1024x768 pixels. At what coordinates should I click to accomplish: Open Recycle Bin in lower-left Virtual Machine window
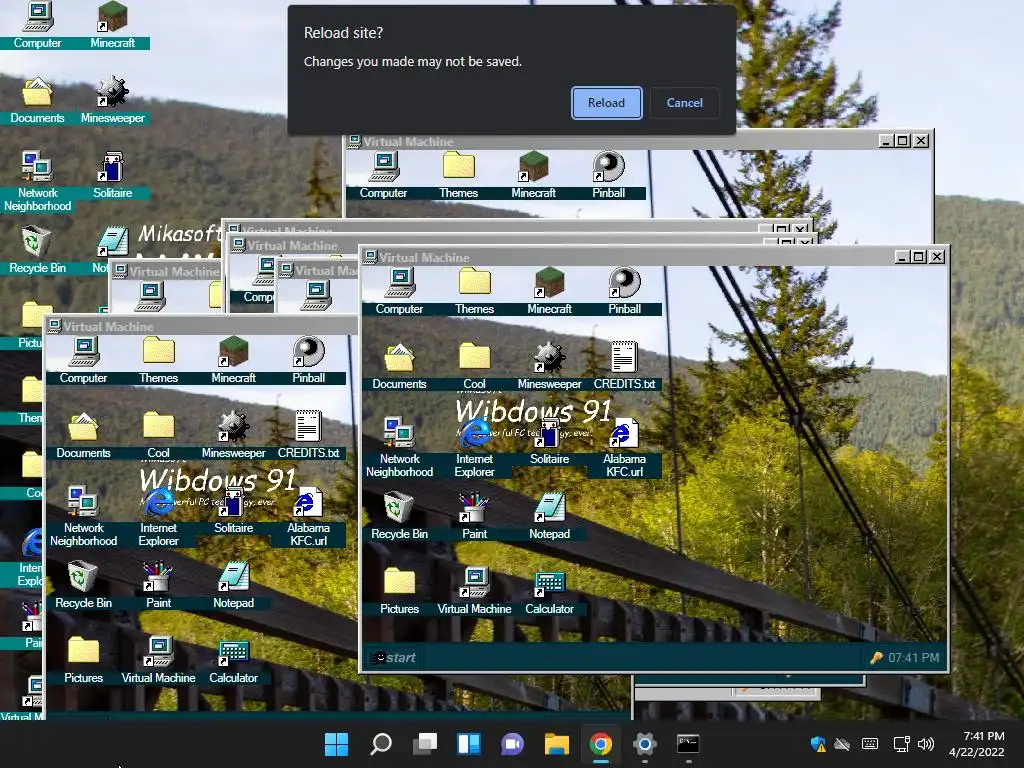83,585
